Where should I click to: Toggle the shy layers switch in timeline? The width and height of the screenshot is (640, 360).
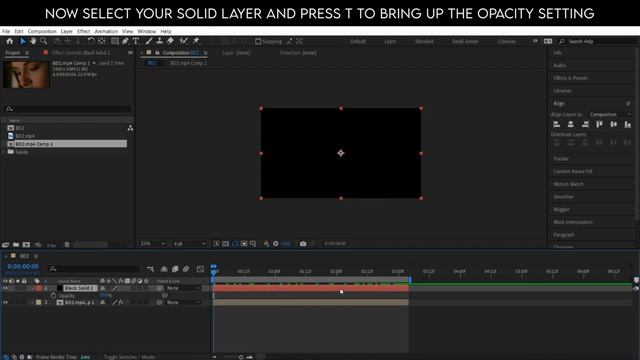(164, 269)
